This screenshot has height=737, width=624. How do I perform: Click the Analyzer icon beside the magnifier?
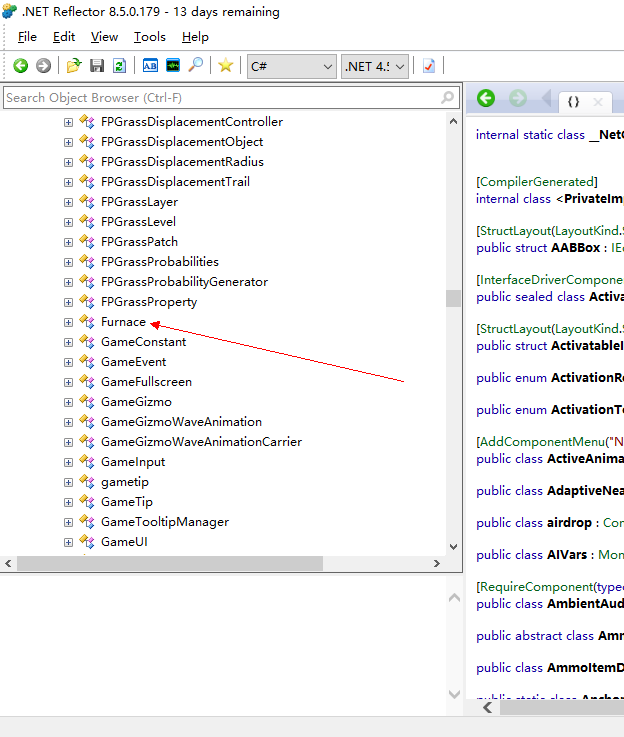[173, 66]
